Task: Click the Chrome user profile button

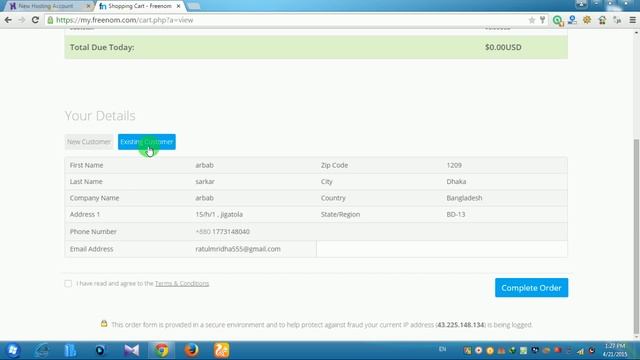Action: [x=581, y=4]
